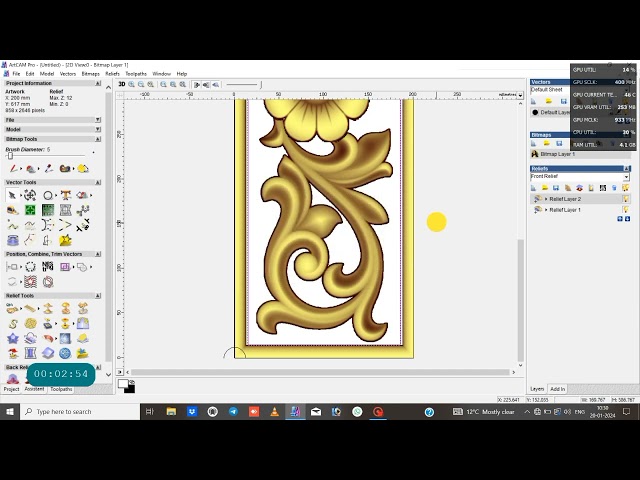Open the Toolpaths menu
The width and height of the screenshot is (640, 480).
pyautogui.click(x=136, y=74)
